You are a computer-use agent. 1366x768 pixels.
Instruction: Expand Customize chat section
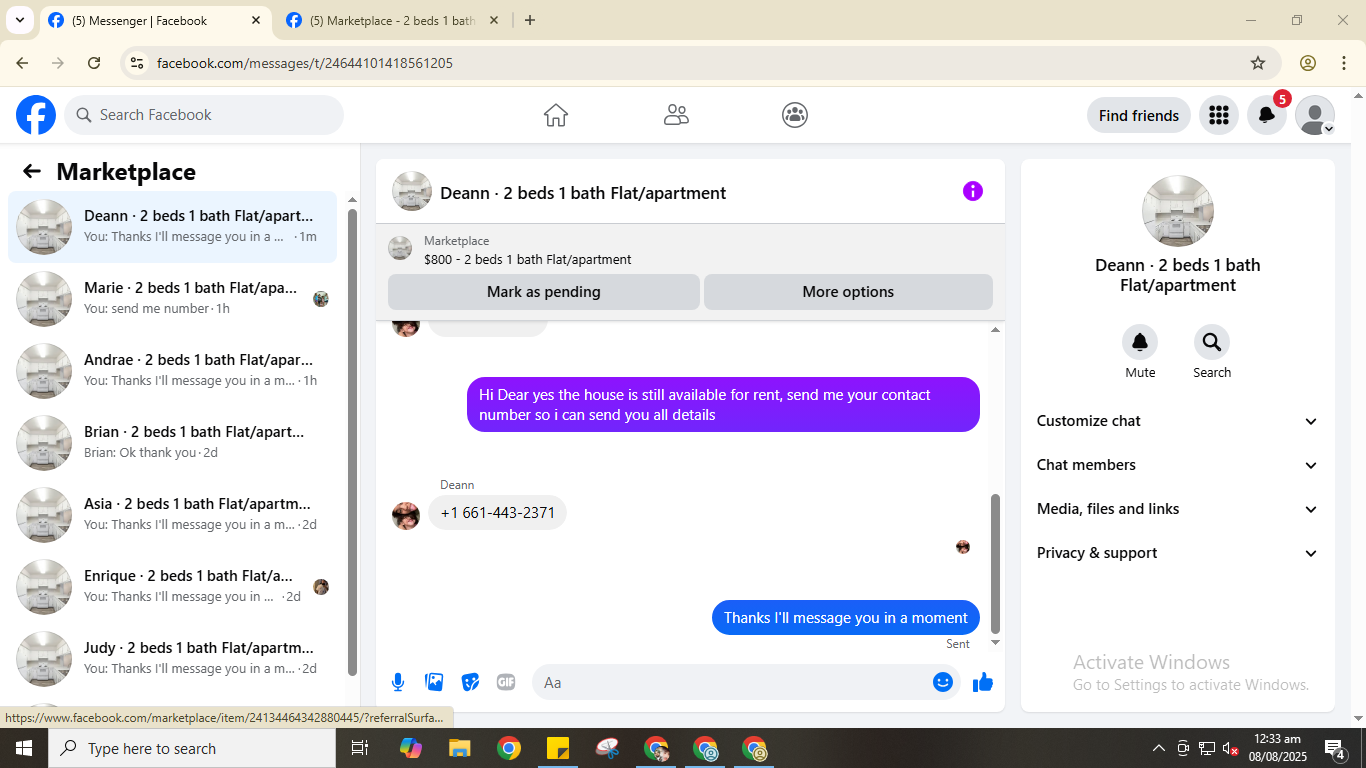(1178, 421)
